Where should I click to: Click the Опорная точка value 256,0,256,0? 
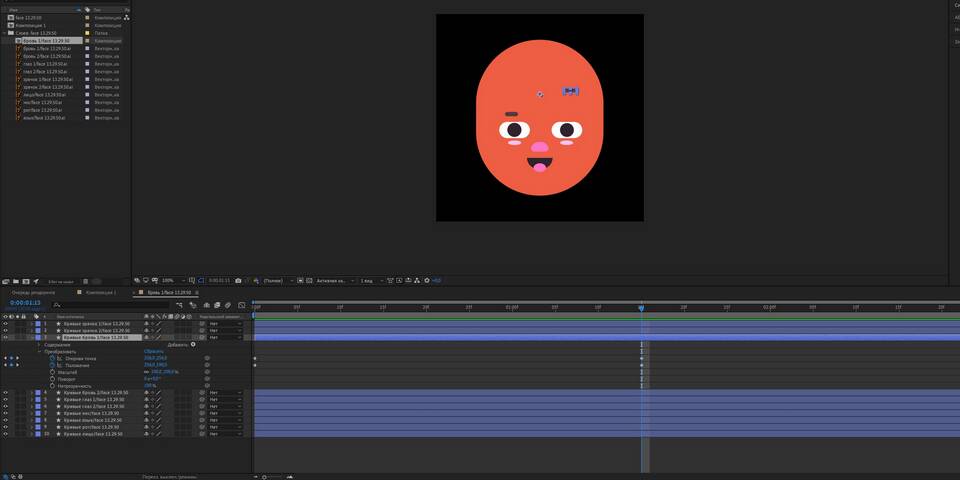coord(156,358)
